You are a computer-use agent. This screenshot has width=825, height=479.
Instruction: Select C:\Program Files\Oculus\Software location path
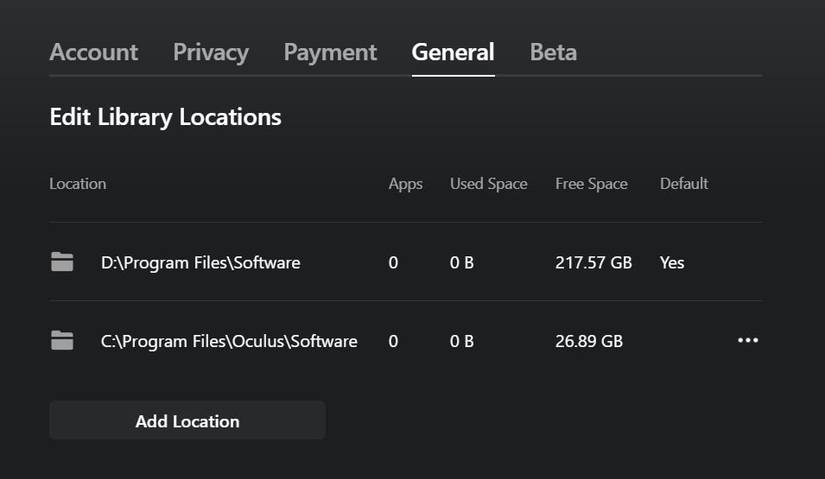(x=229, y=341)
